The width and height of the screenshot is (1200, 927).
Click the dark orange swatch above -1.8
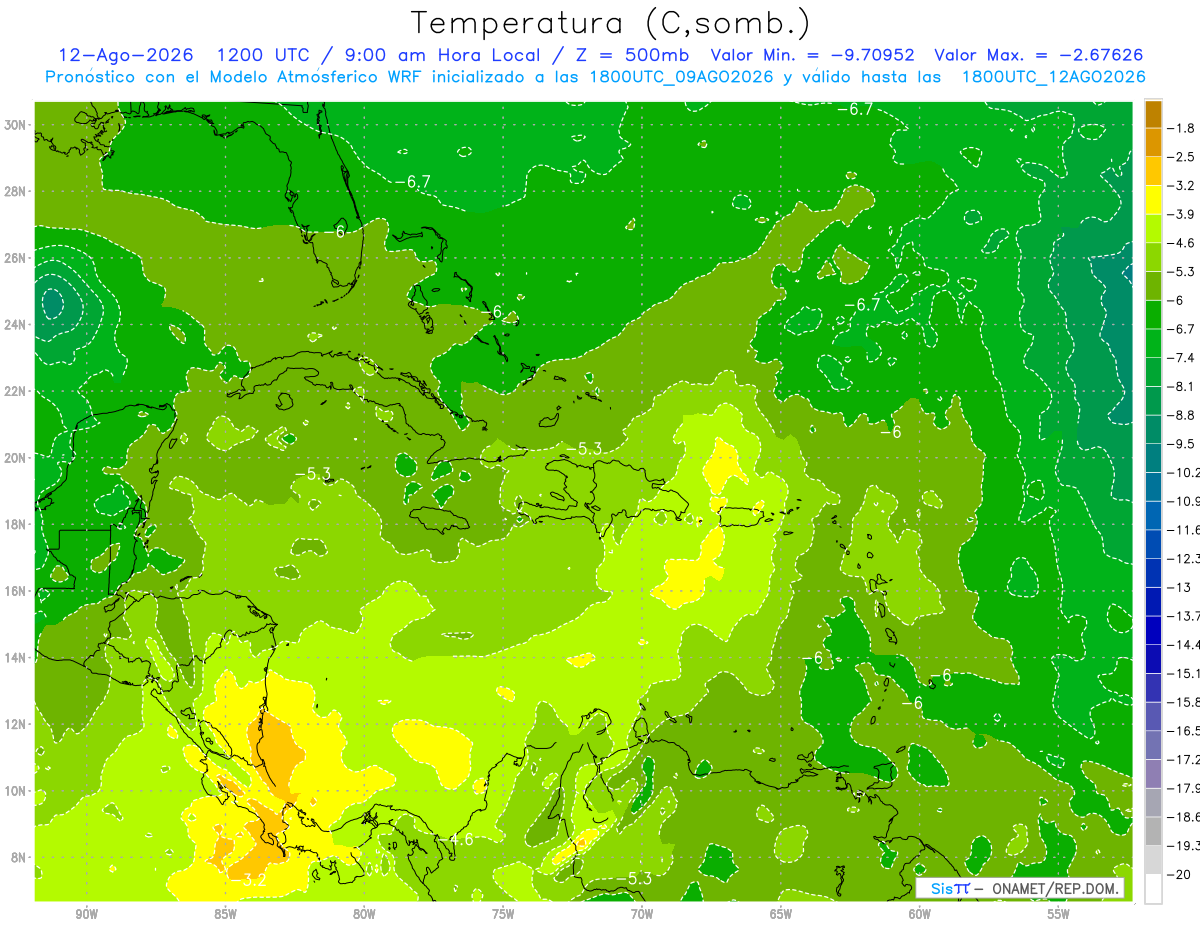(1153, 114)
